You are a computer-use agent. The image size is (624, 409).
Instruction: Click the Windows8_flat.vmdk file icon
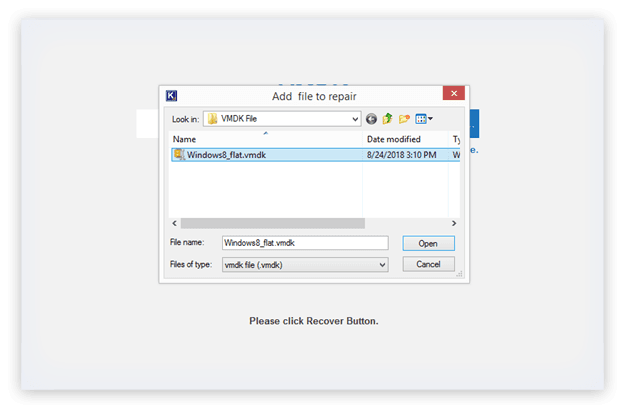[x=178, y=155]
